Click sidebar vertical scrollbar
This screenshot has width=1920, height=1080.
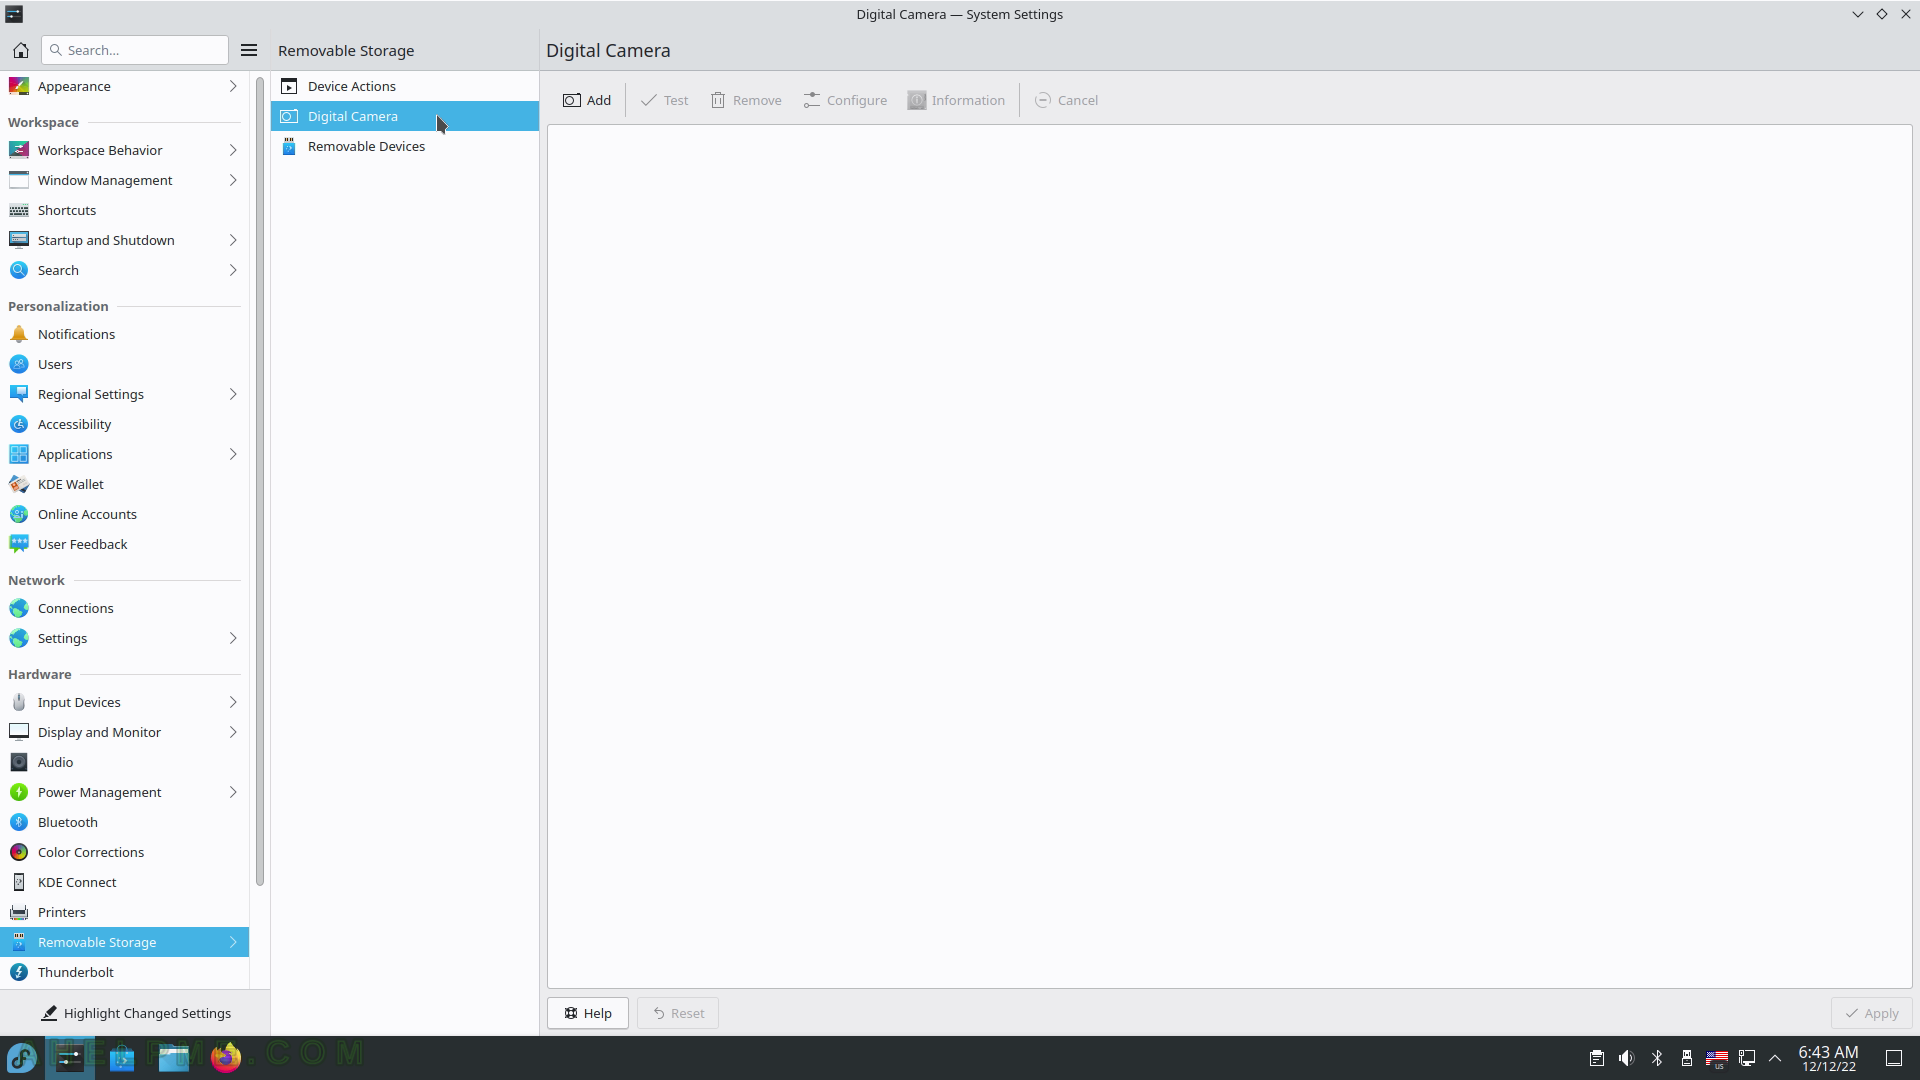coord(260,480)
